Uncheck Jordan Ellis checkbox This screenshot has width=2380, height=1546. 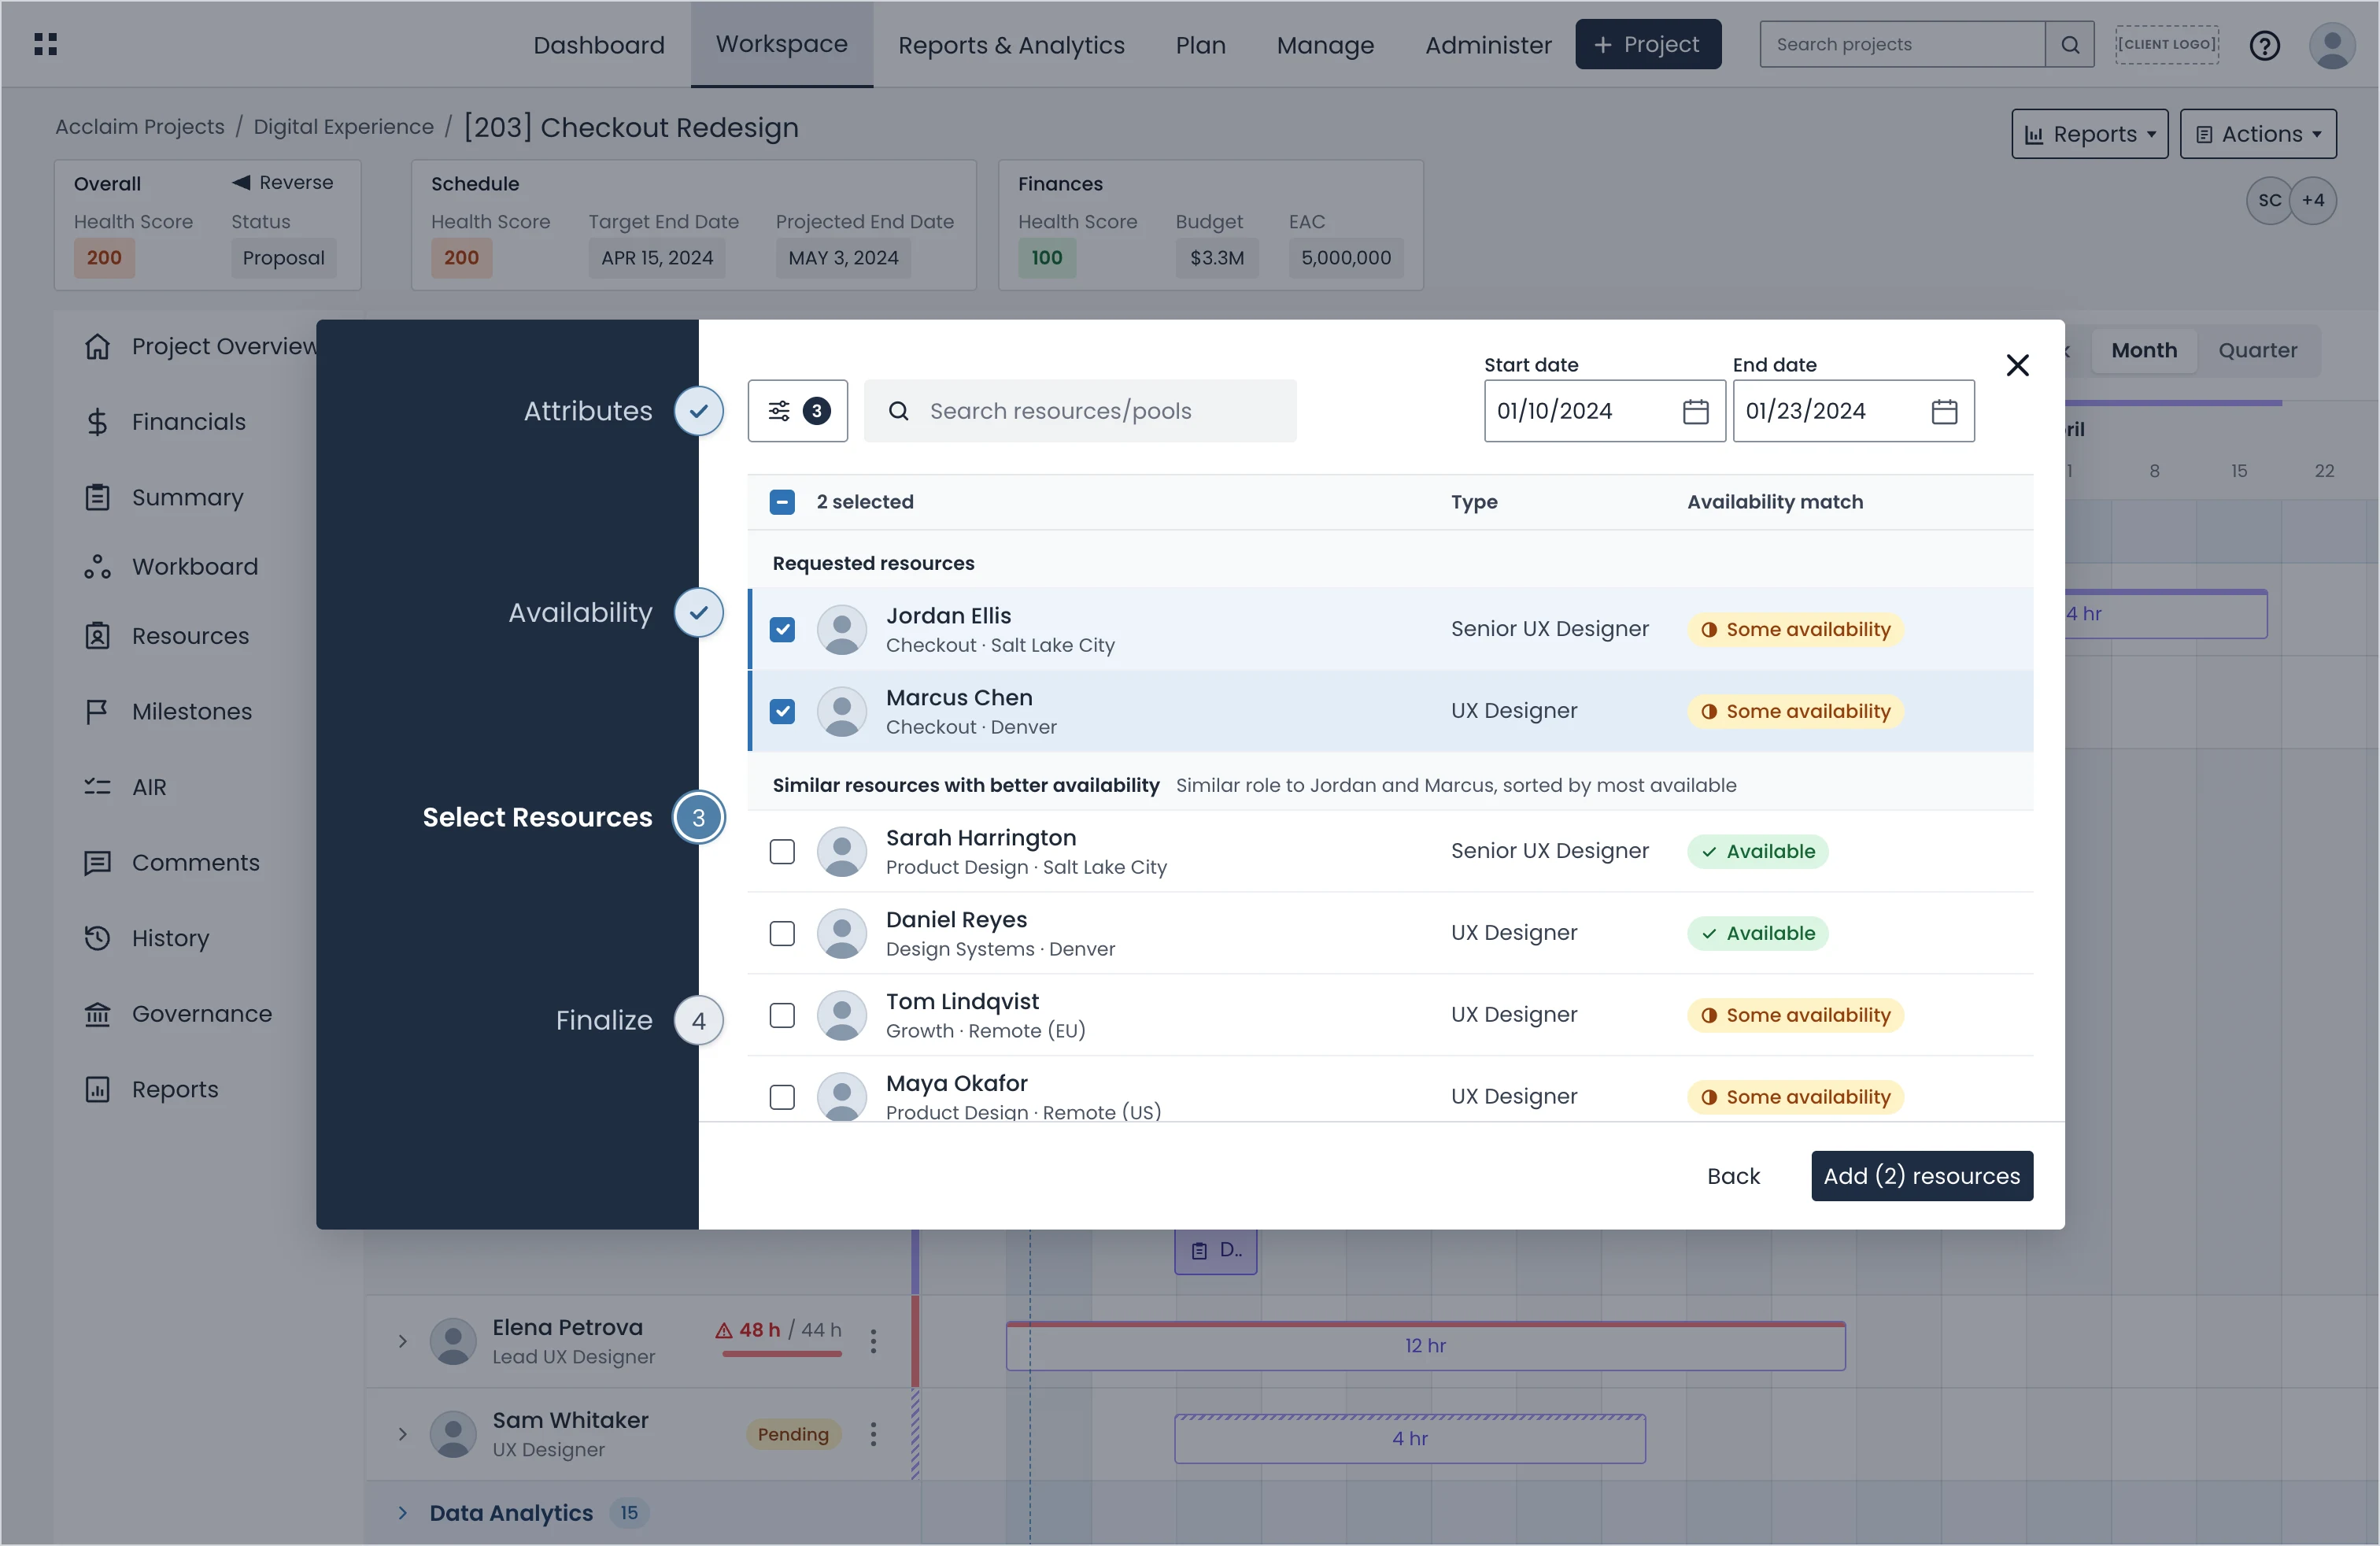[782, 629]
